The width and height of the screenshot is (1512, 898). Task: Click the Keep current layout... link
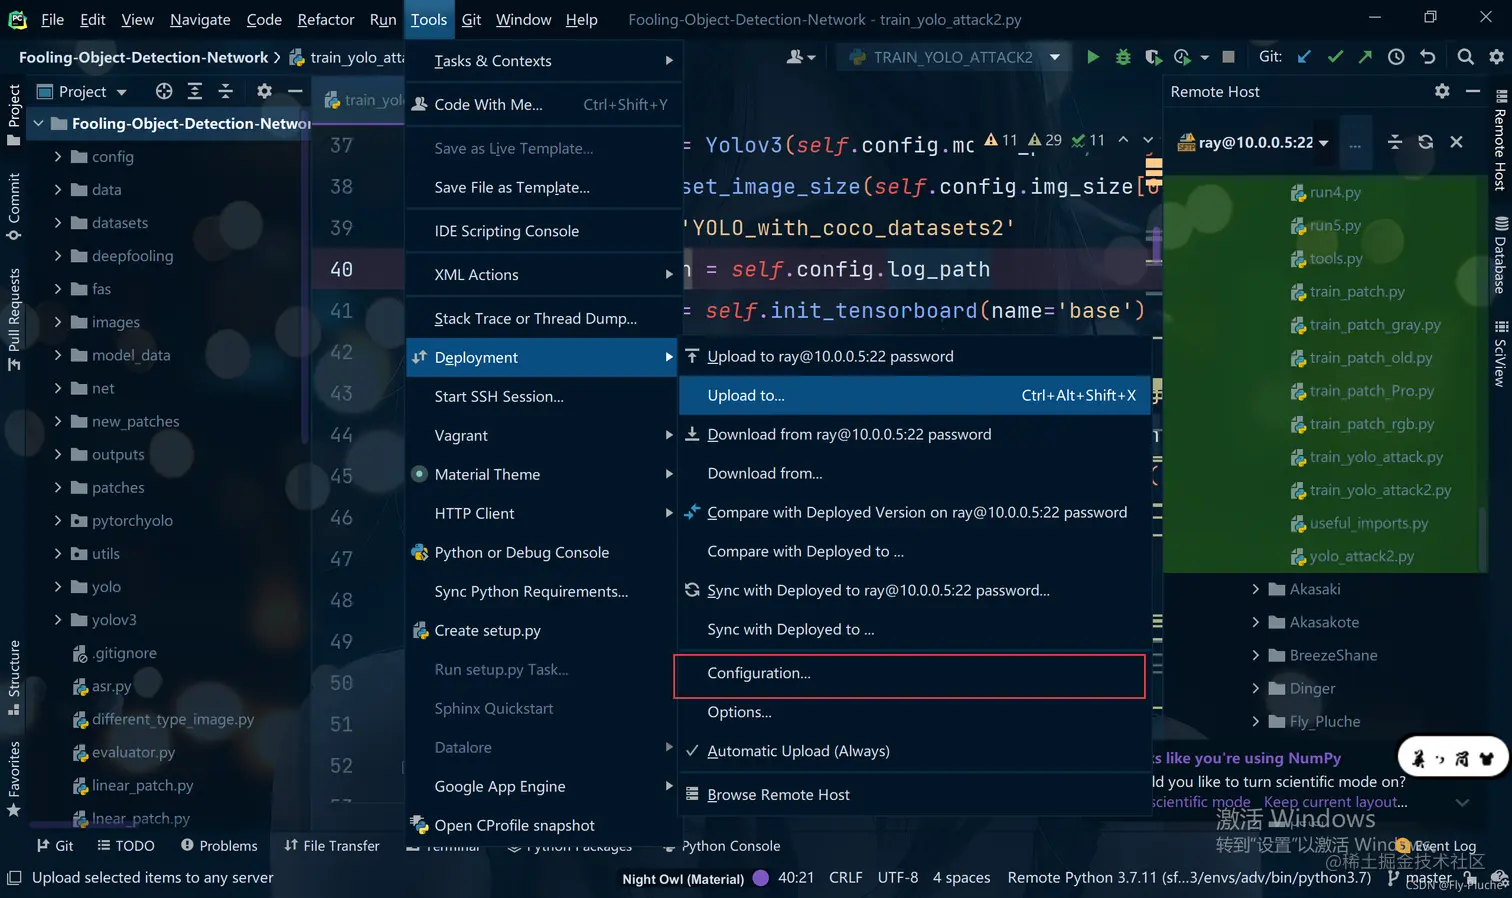(x=1335, y=802)
